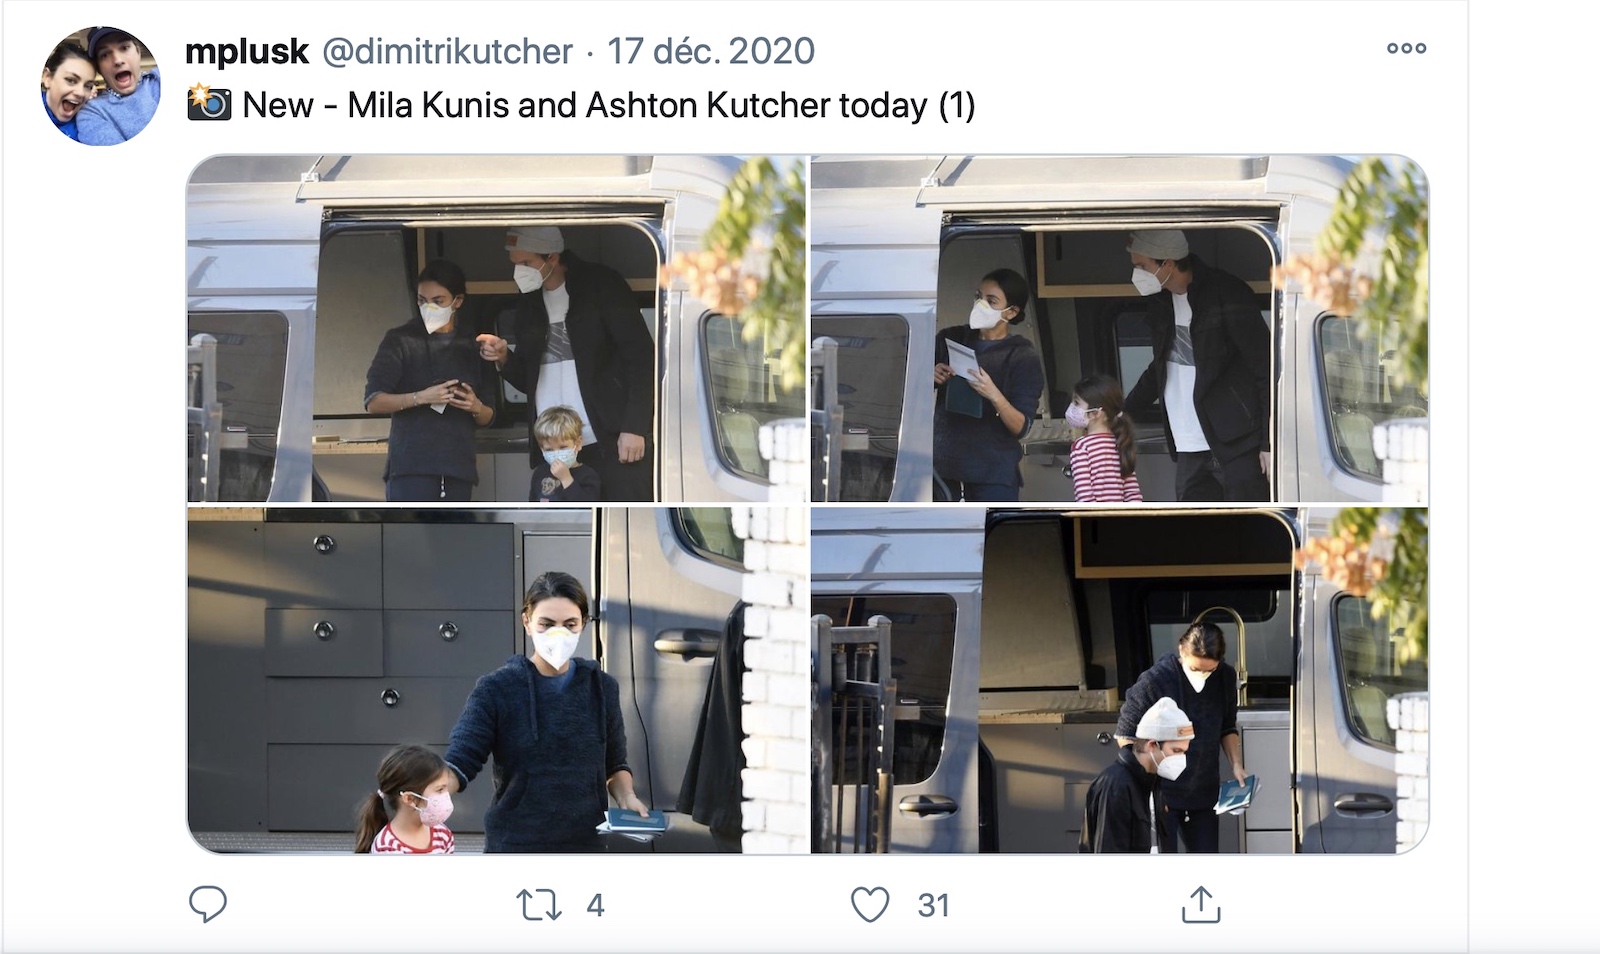Click the like count 31
Viewport: 1600px width, 954px height.
point(933,905)
